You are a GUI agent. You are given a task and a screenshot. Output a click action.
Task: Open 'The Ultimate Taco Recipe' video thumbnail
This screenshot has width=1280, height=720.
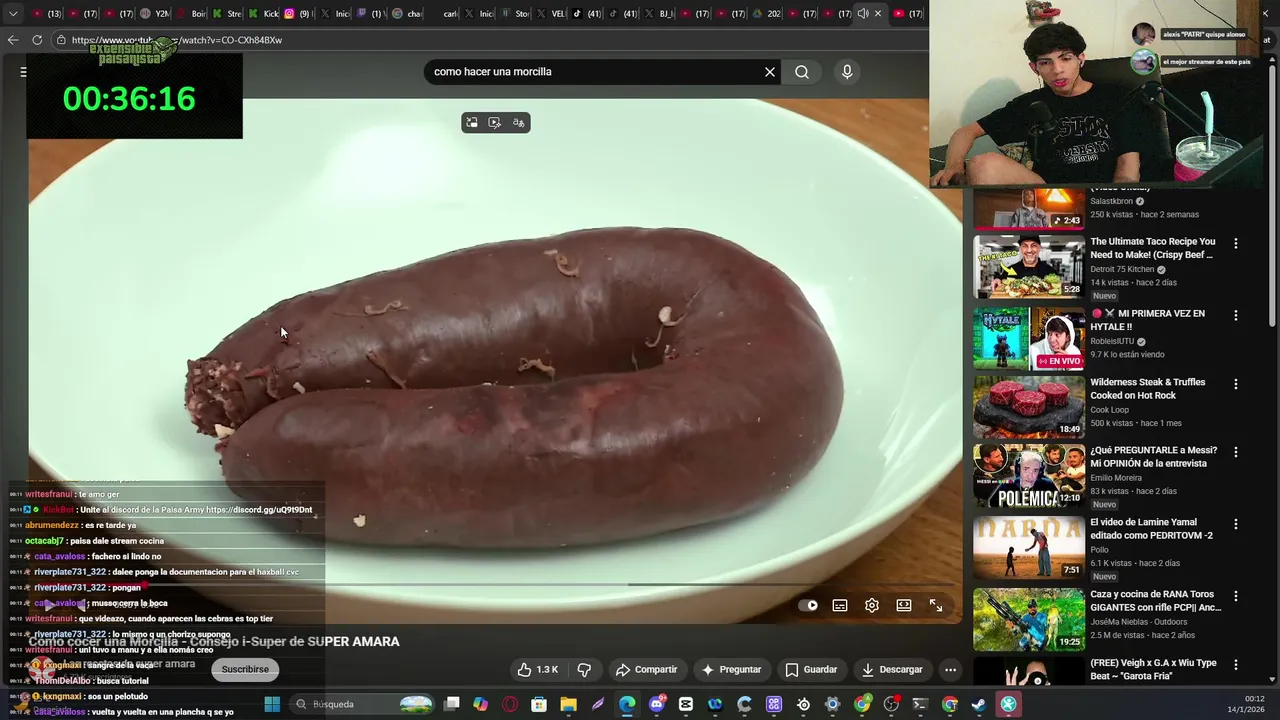tap(1029, 267)
